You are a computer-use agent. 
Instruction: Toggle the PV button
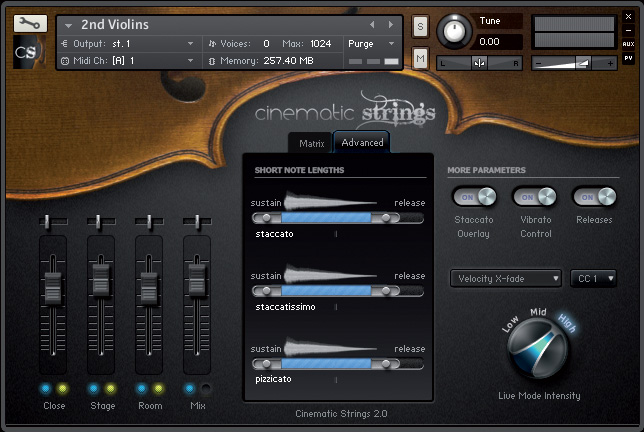click(628, 58)
